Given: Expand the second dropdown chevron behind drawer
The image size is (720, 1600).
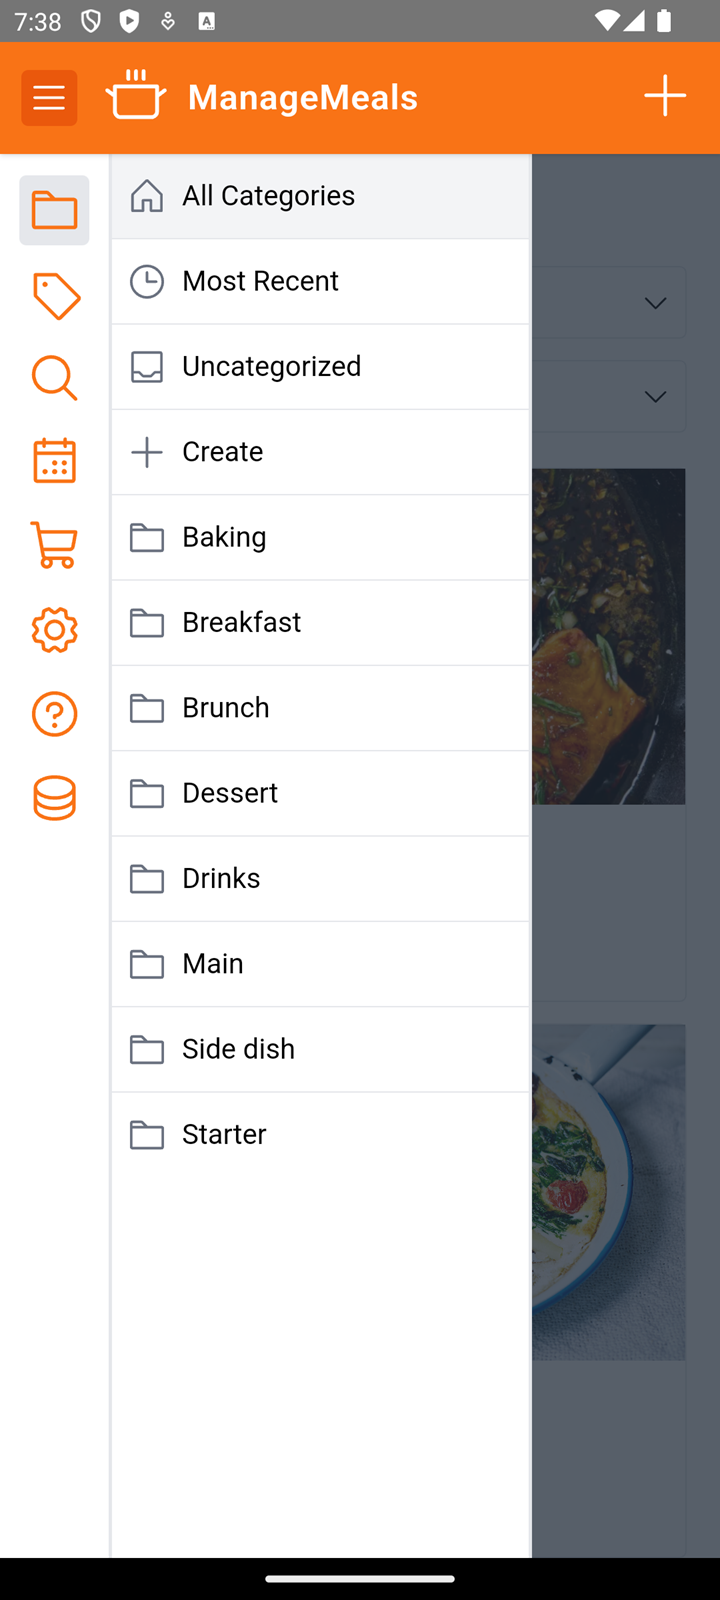Looking at the screenshot, I should click(656, 397).
